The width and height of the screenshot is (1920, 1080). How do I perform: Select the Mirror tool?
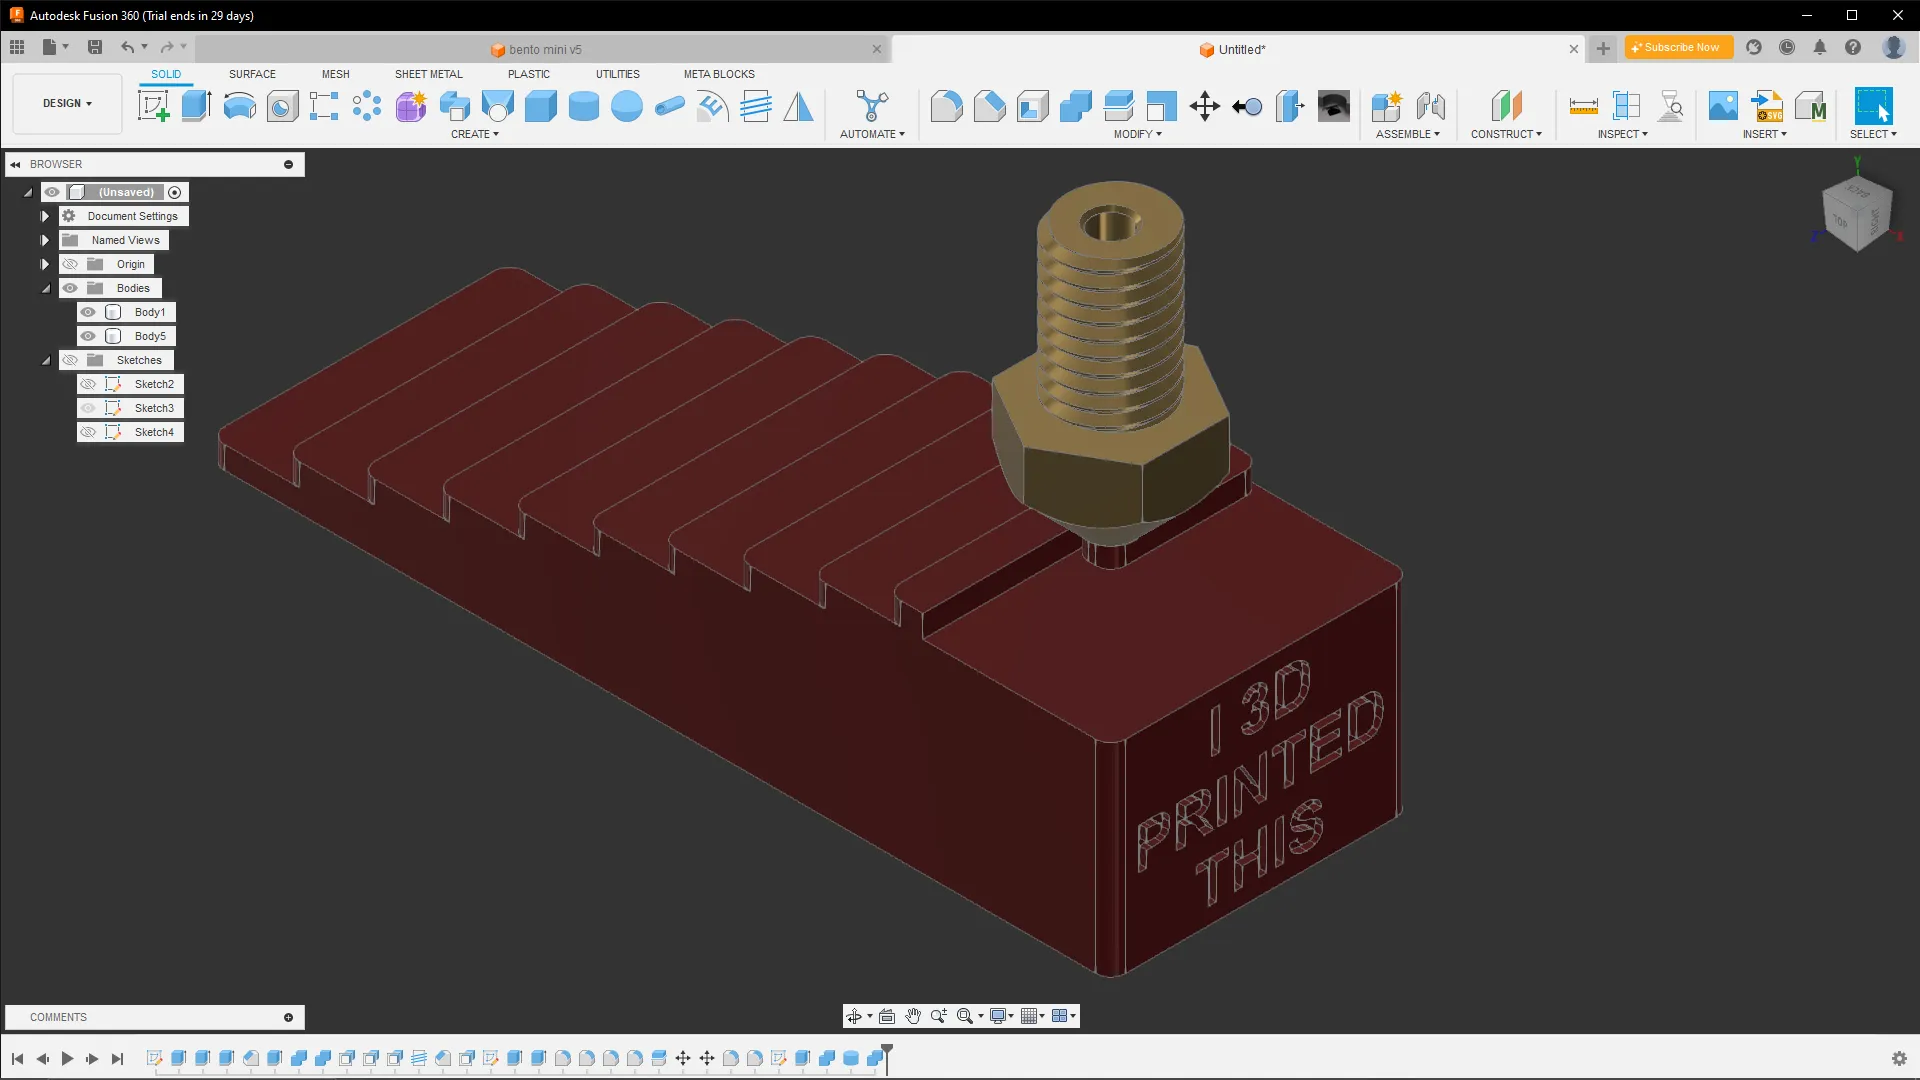798,105
